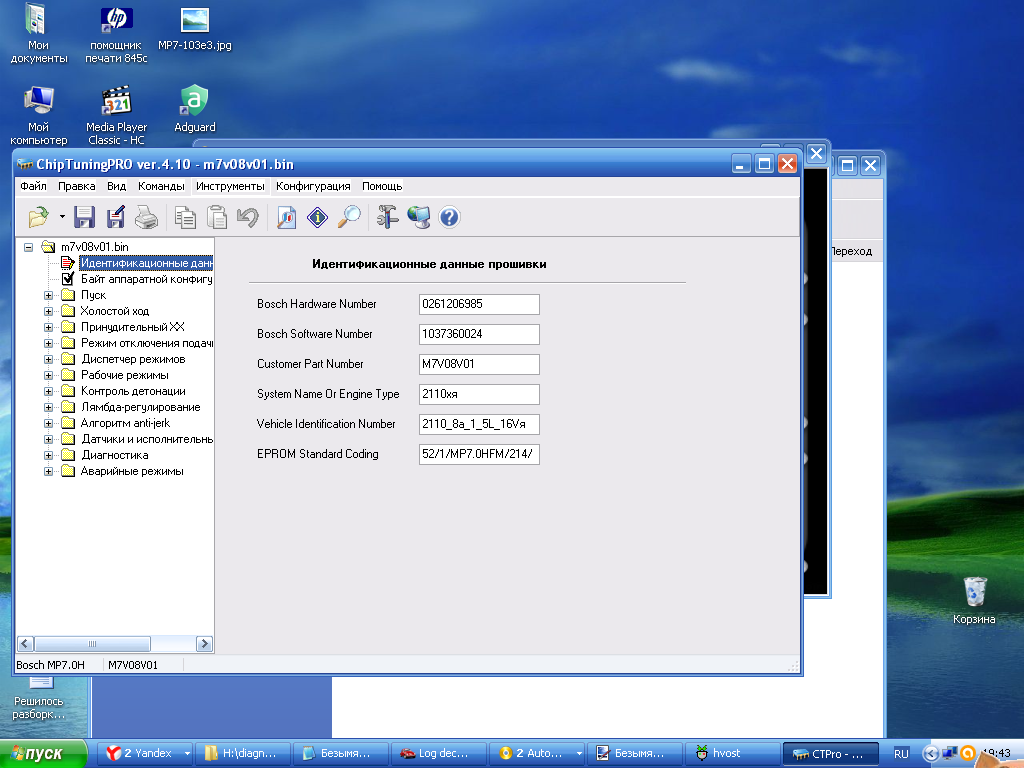Open the Инструменты menu
Image resolution: width=1024 pixels, height=768 pixels.
coord(230,186)
